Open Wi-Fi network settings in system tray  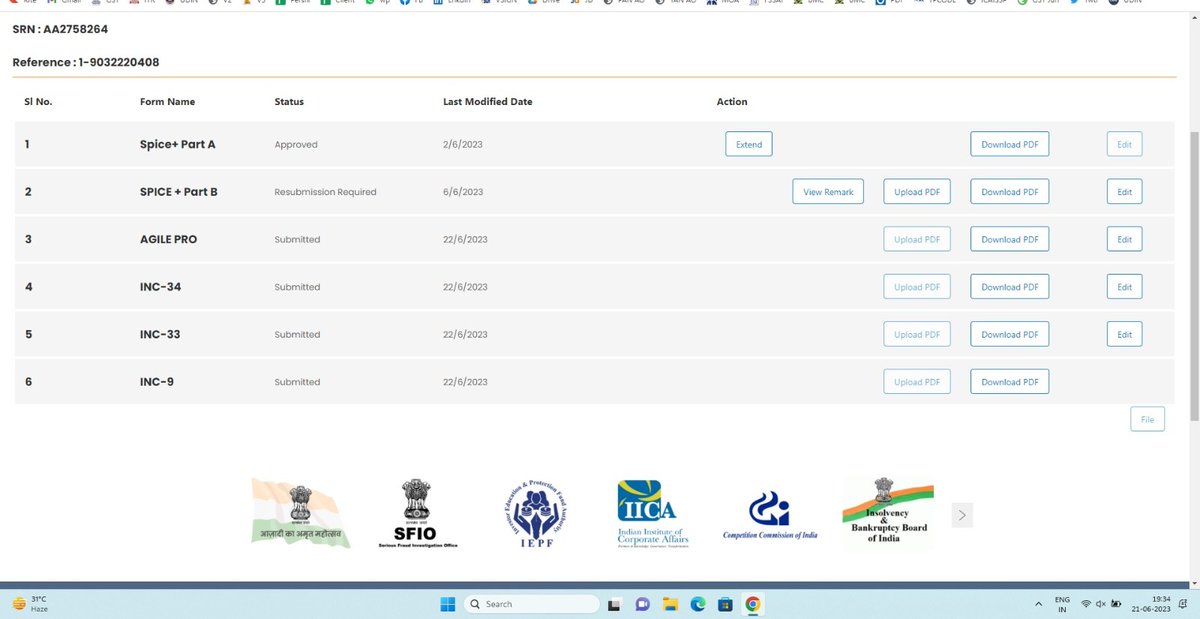click(x=1087, y=604)
